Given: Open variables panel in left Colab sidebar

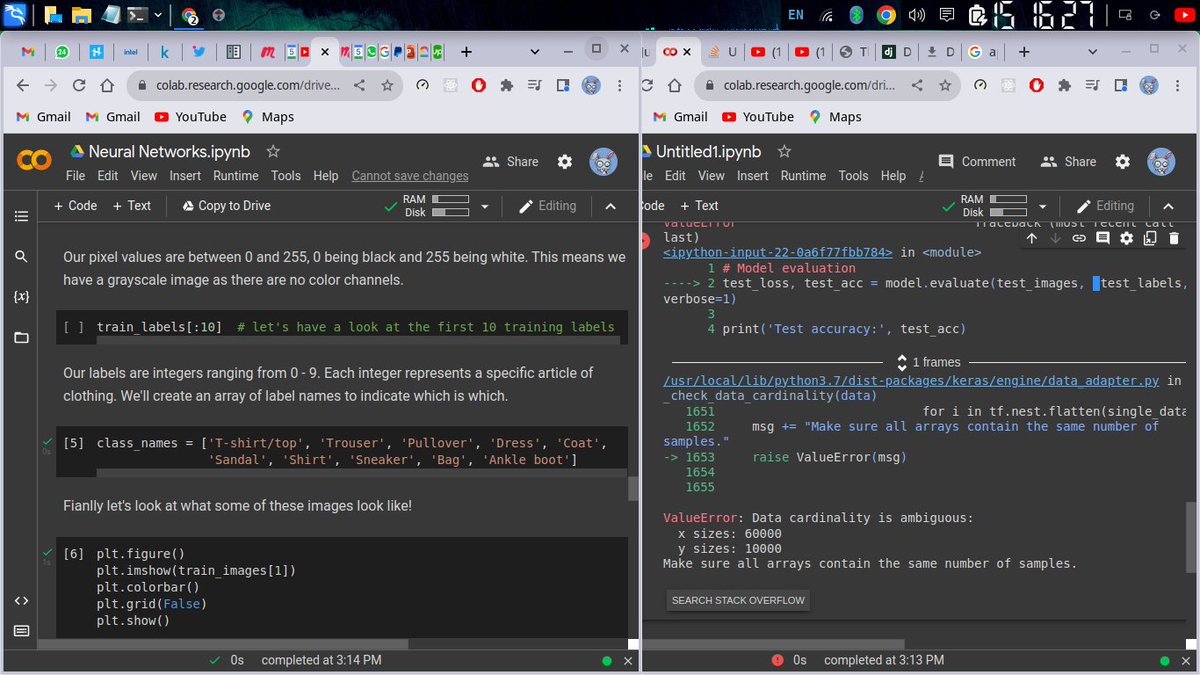Looking at the screenshot, I should tap(21, 297).
